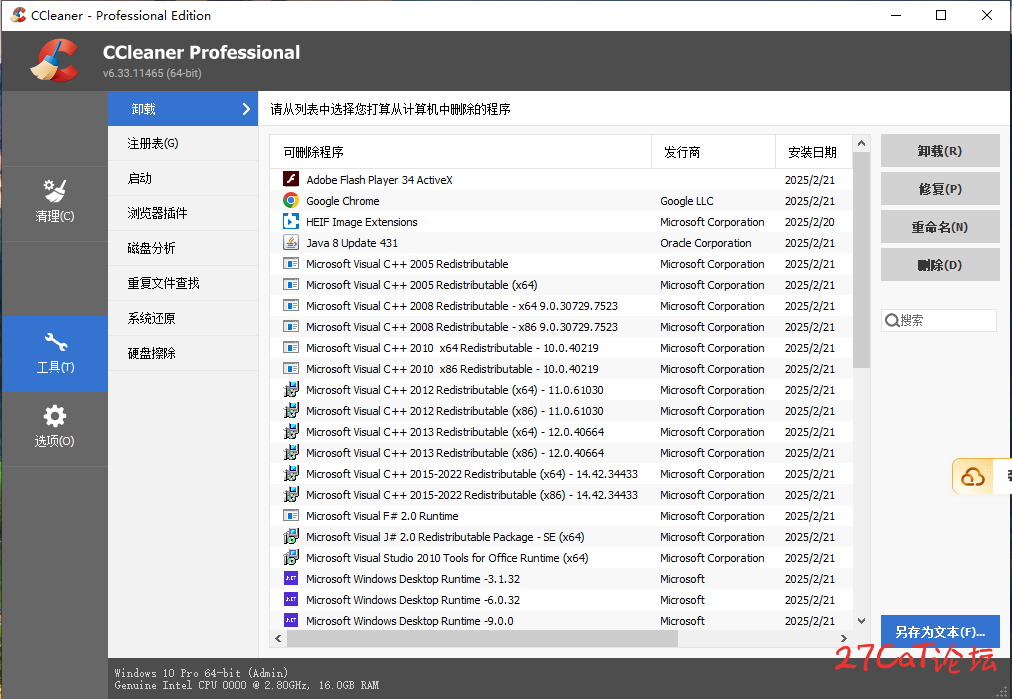Click the Windows 10 Pro system info text
Viewport: 1012px width, 699px height.
click(201, 673)
